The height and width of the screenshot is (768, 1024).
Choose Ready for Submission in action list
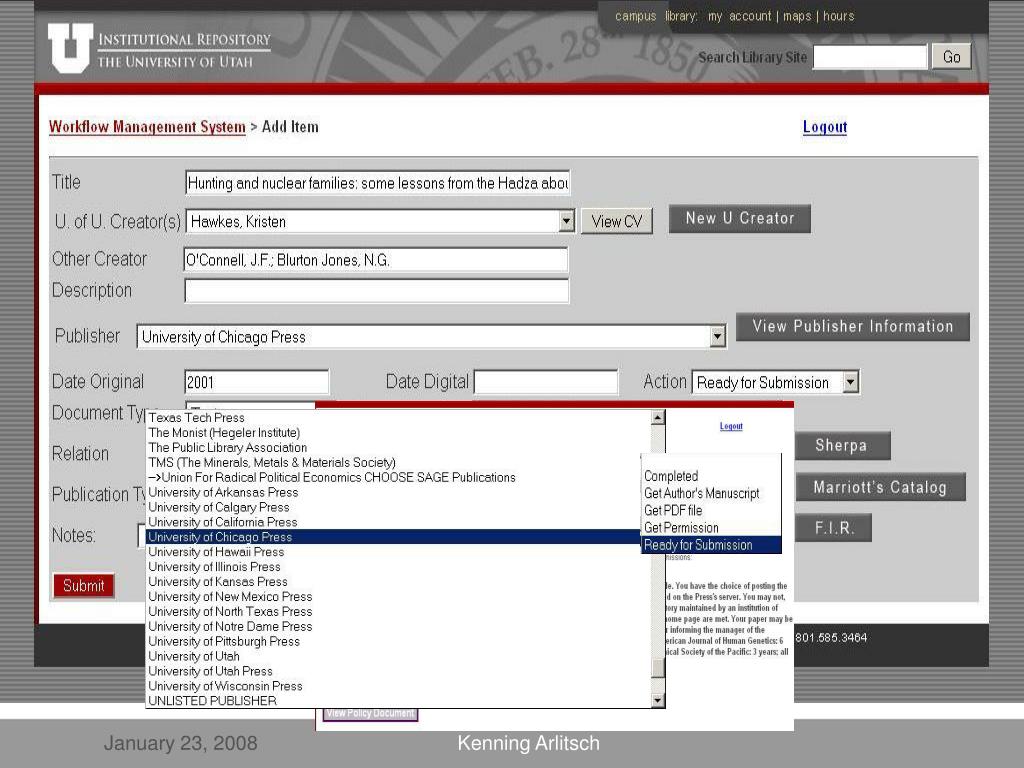coord(712,545)
